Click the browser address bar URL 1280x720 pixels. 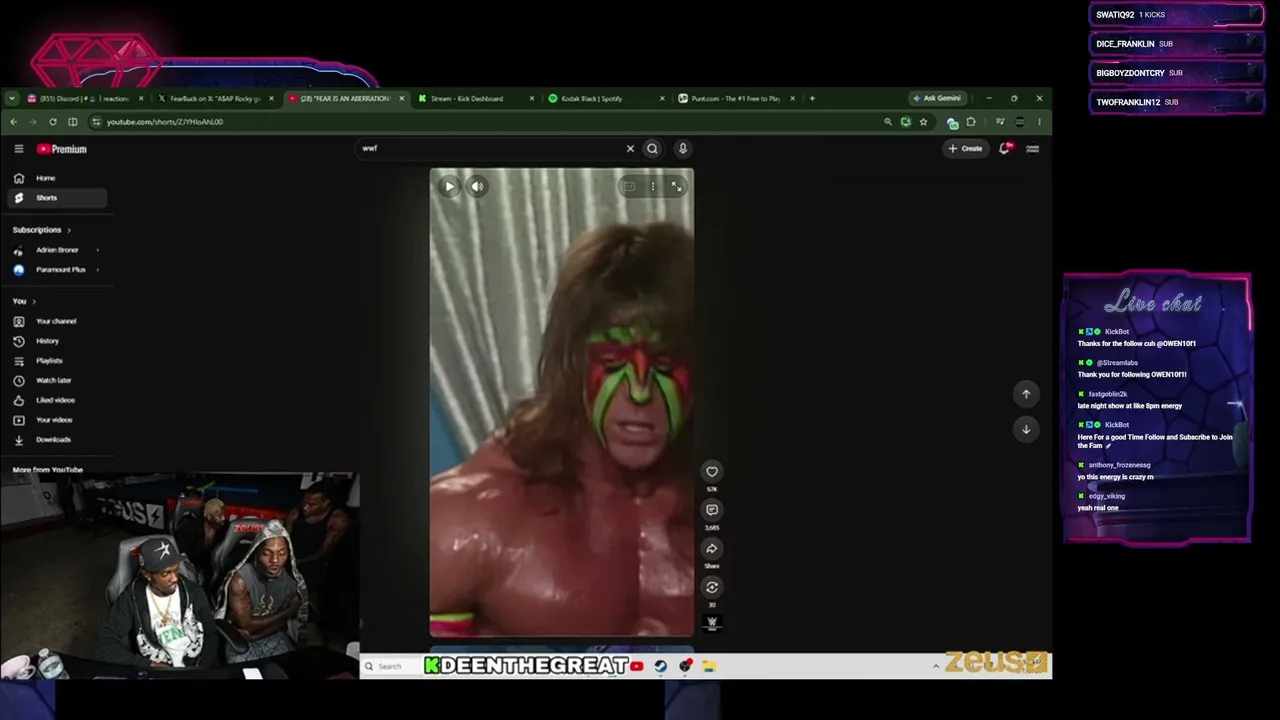pyautogui.click(x=165, y=122)
